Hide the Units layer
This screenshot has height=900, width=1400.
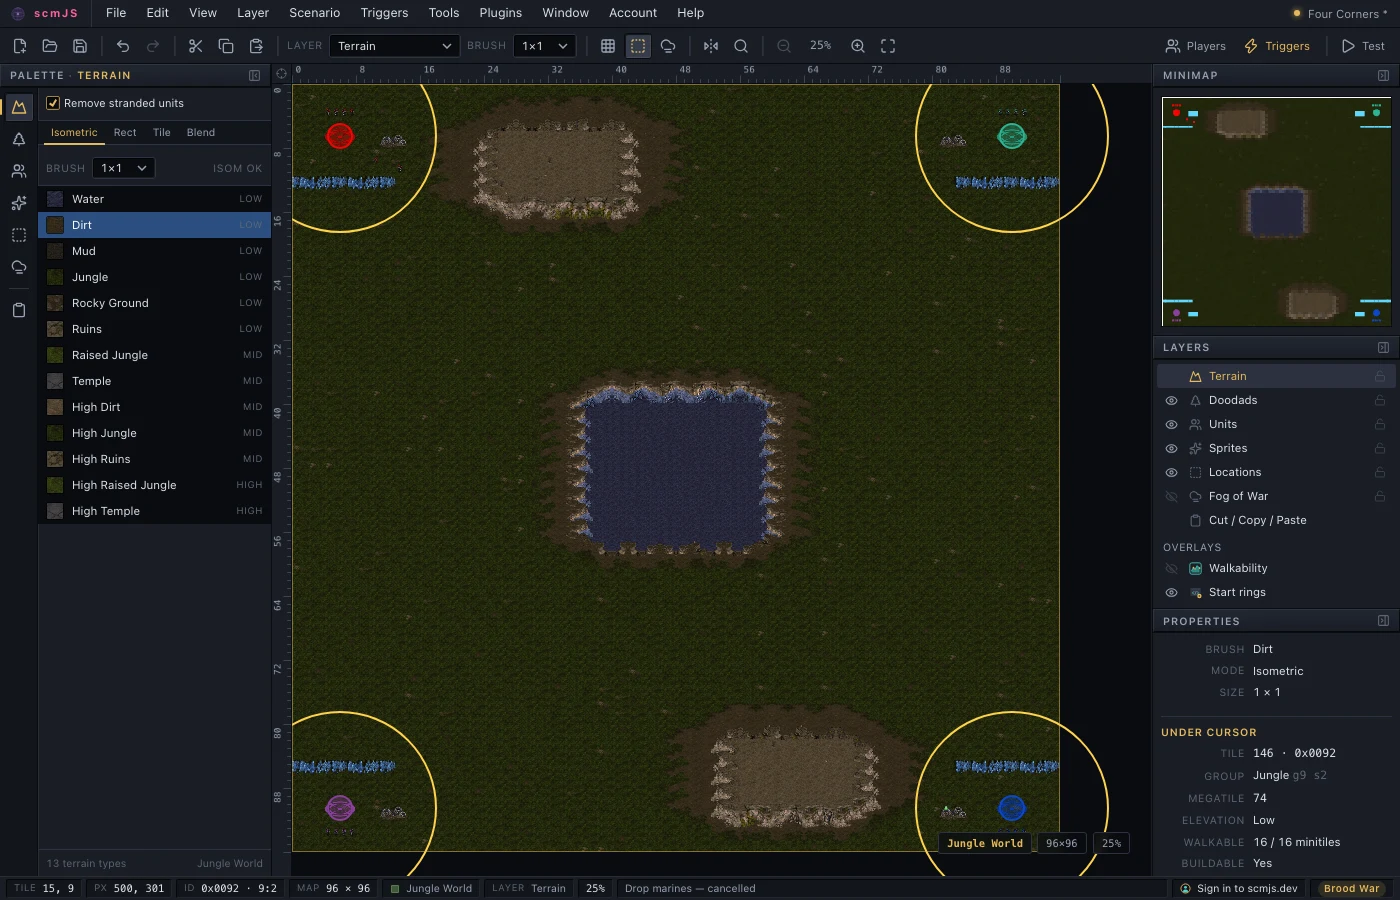[1171, 424]
